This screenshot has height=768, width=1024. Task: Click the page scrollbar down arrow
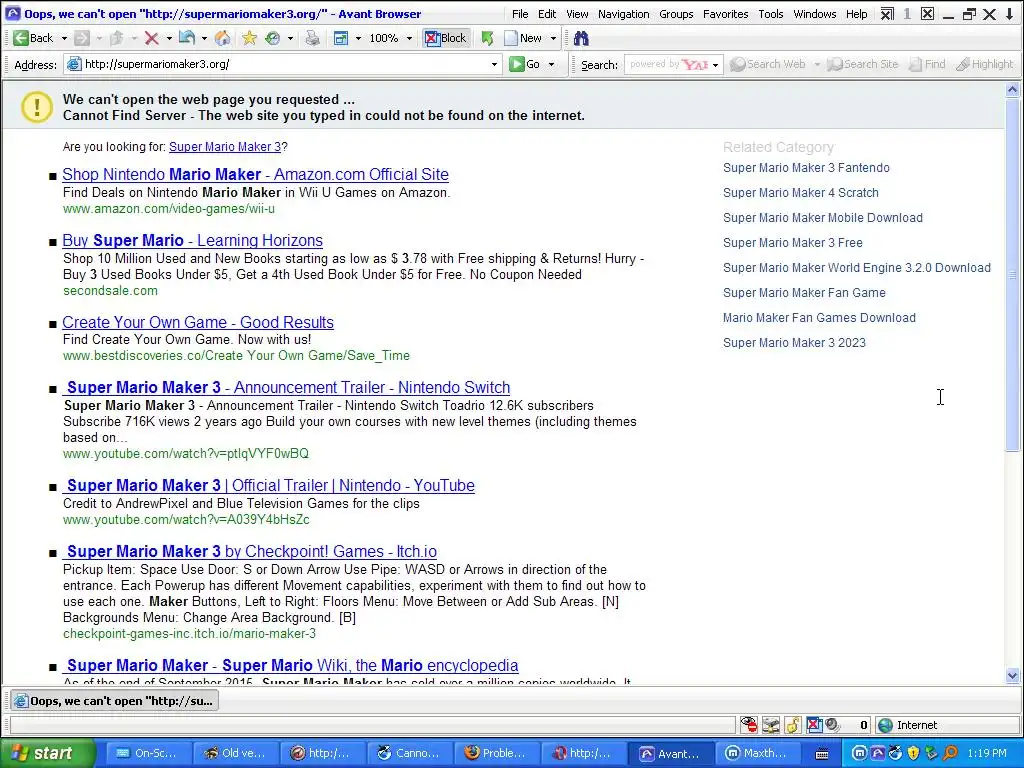(1013, 676)
